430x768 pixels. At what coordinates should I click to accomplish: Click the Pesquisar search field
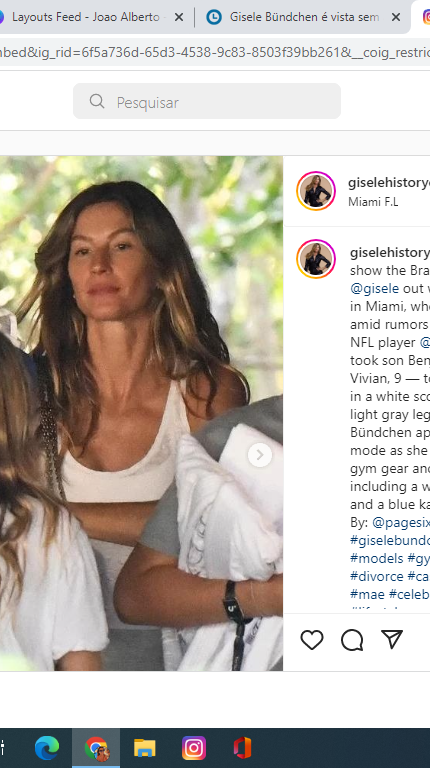[207, 101]
